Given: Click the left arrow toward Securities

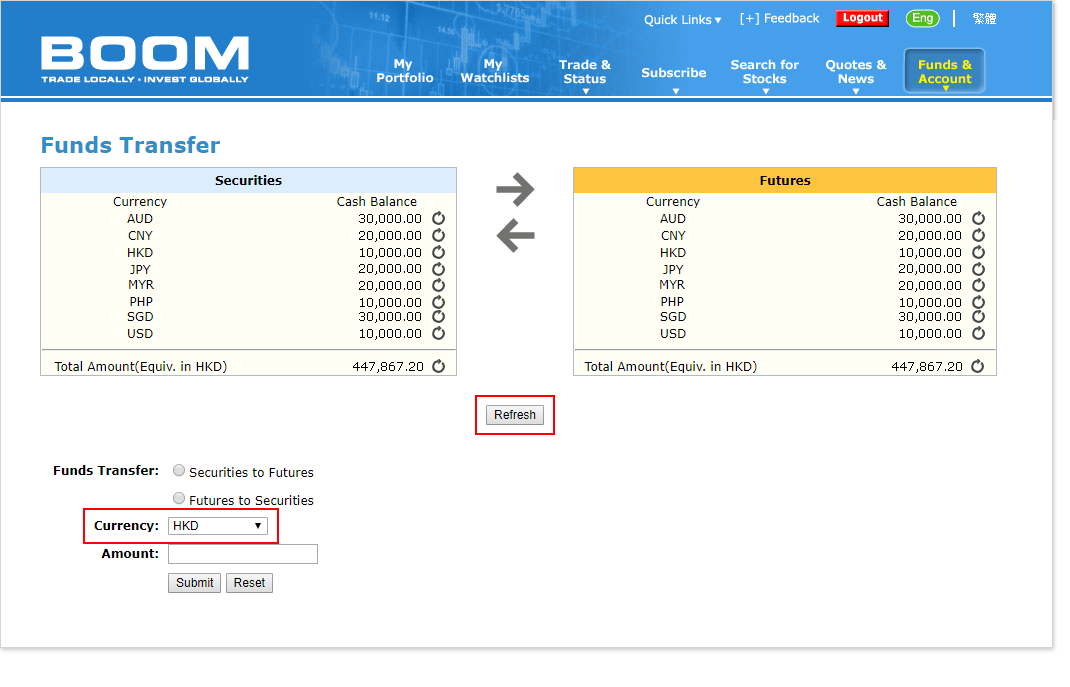Looking at the screenshot, I should click(515, 236).
